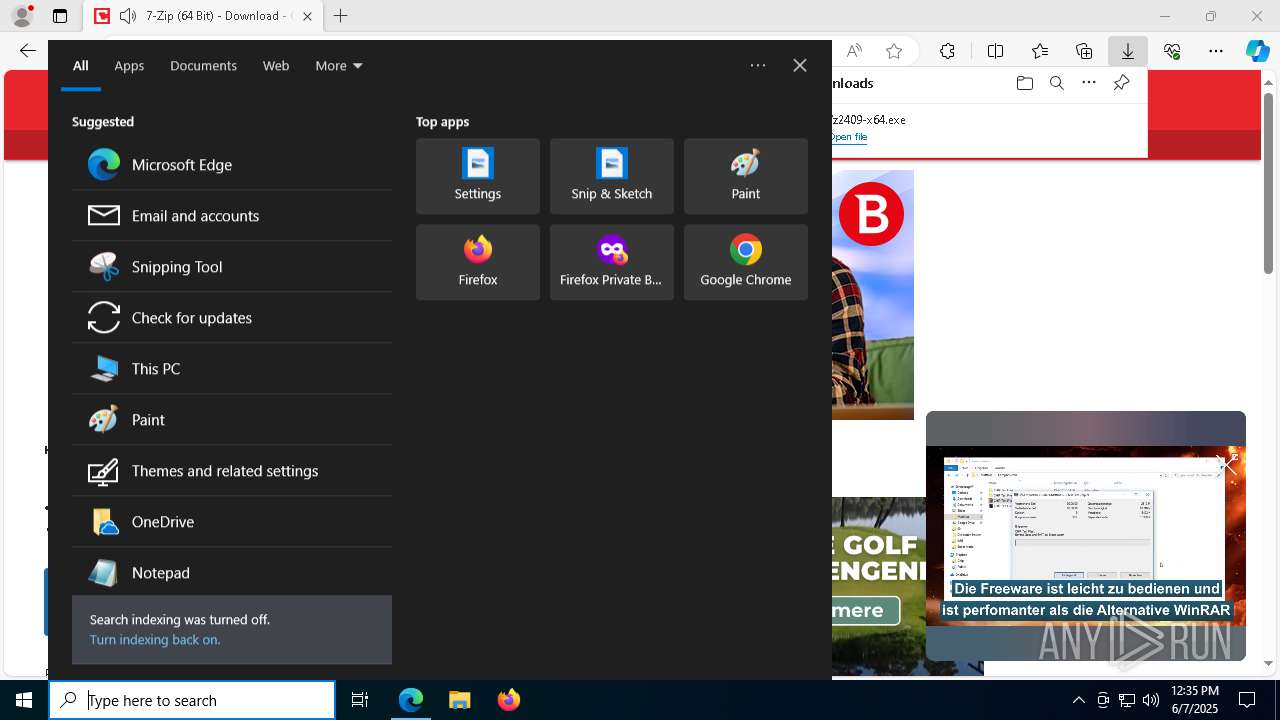Screen dimensions: 1280x720
Task: Open Task View on the taskbar
Action: (x=360, y=700)
